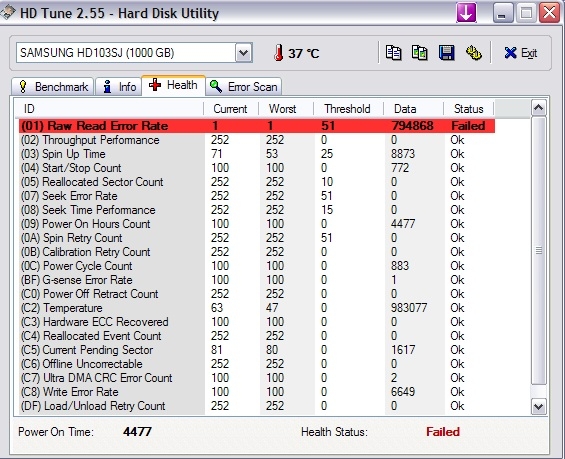Click the HD Tune app icon in title bar
The width and height of the screenshot is (565, 459).
pyautogui.click(x=7, y=13)
